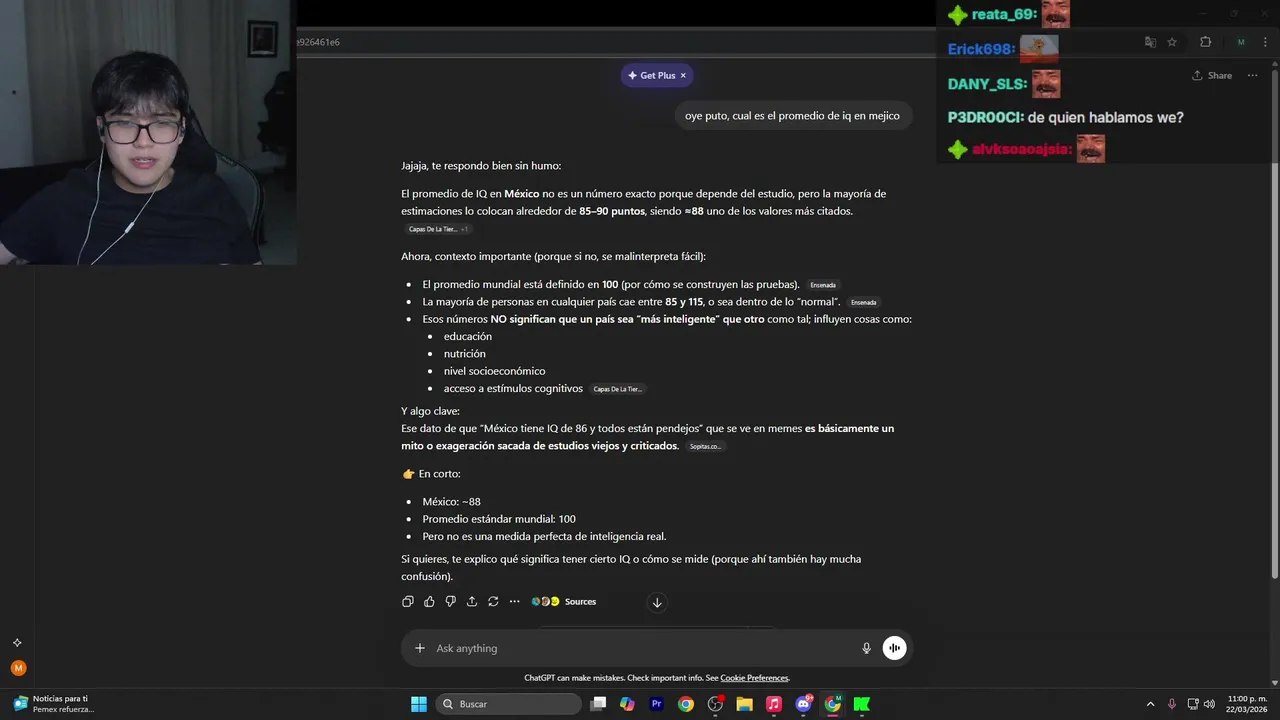The height and width of the screenshot is (720, 1280).
Task: Open the Ensenada citation after 'lo normal'
Action: [864, 302]
